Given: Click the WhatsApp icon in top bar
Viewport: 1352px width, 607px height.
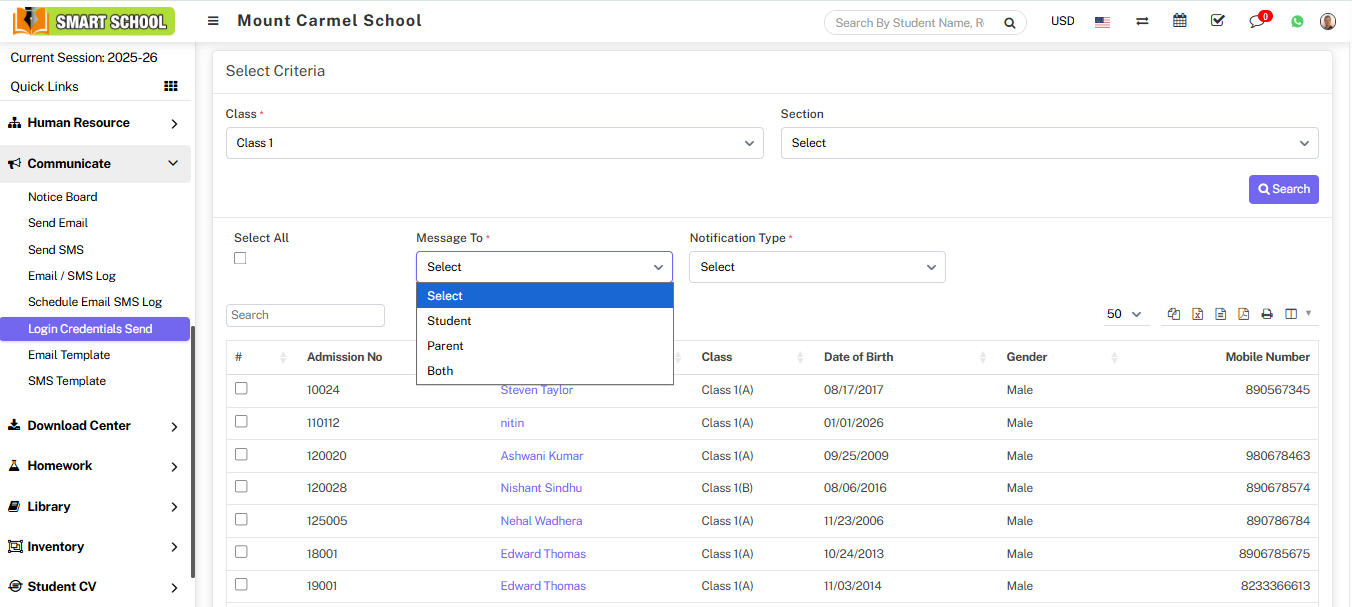Looking at the screenshot, I should click(x=1297, y=21).
